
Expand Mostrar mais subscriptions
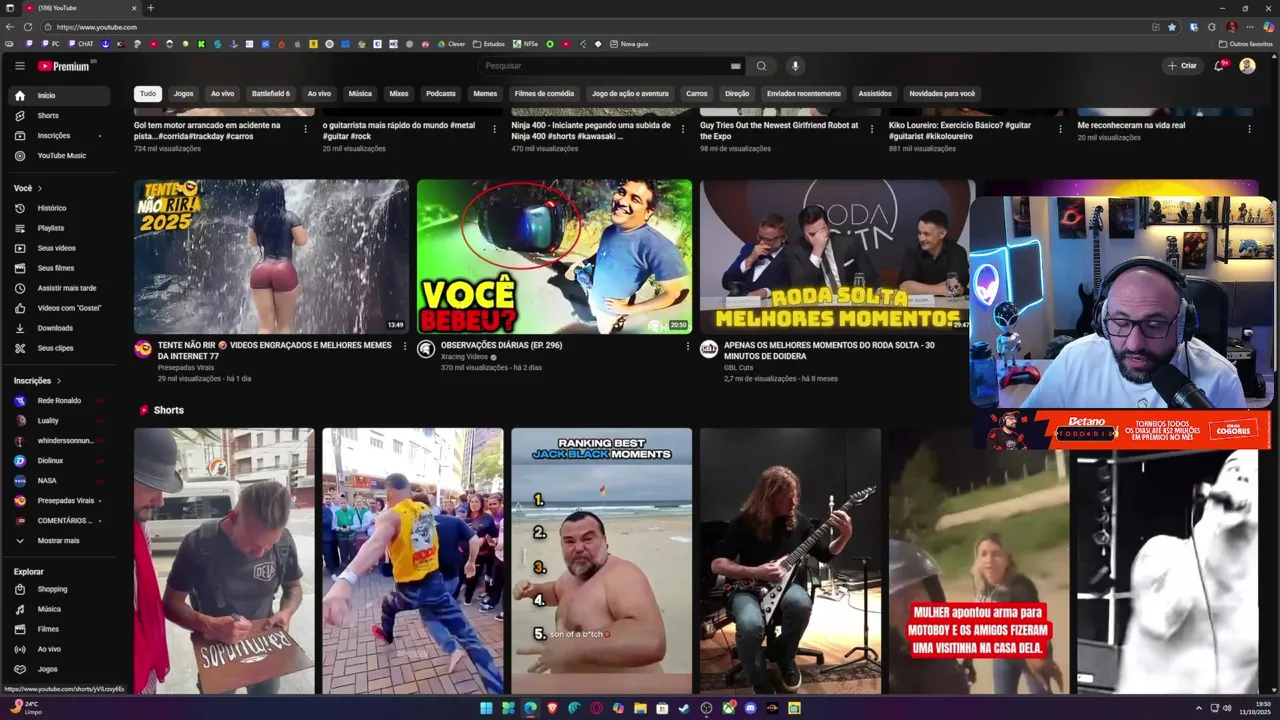(60, 541)
